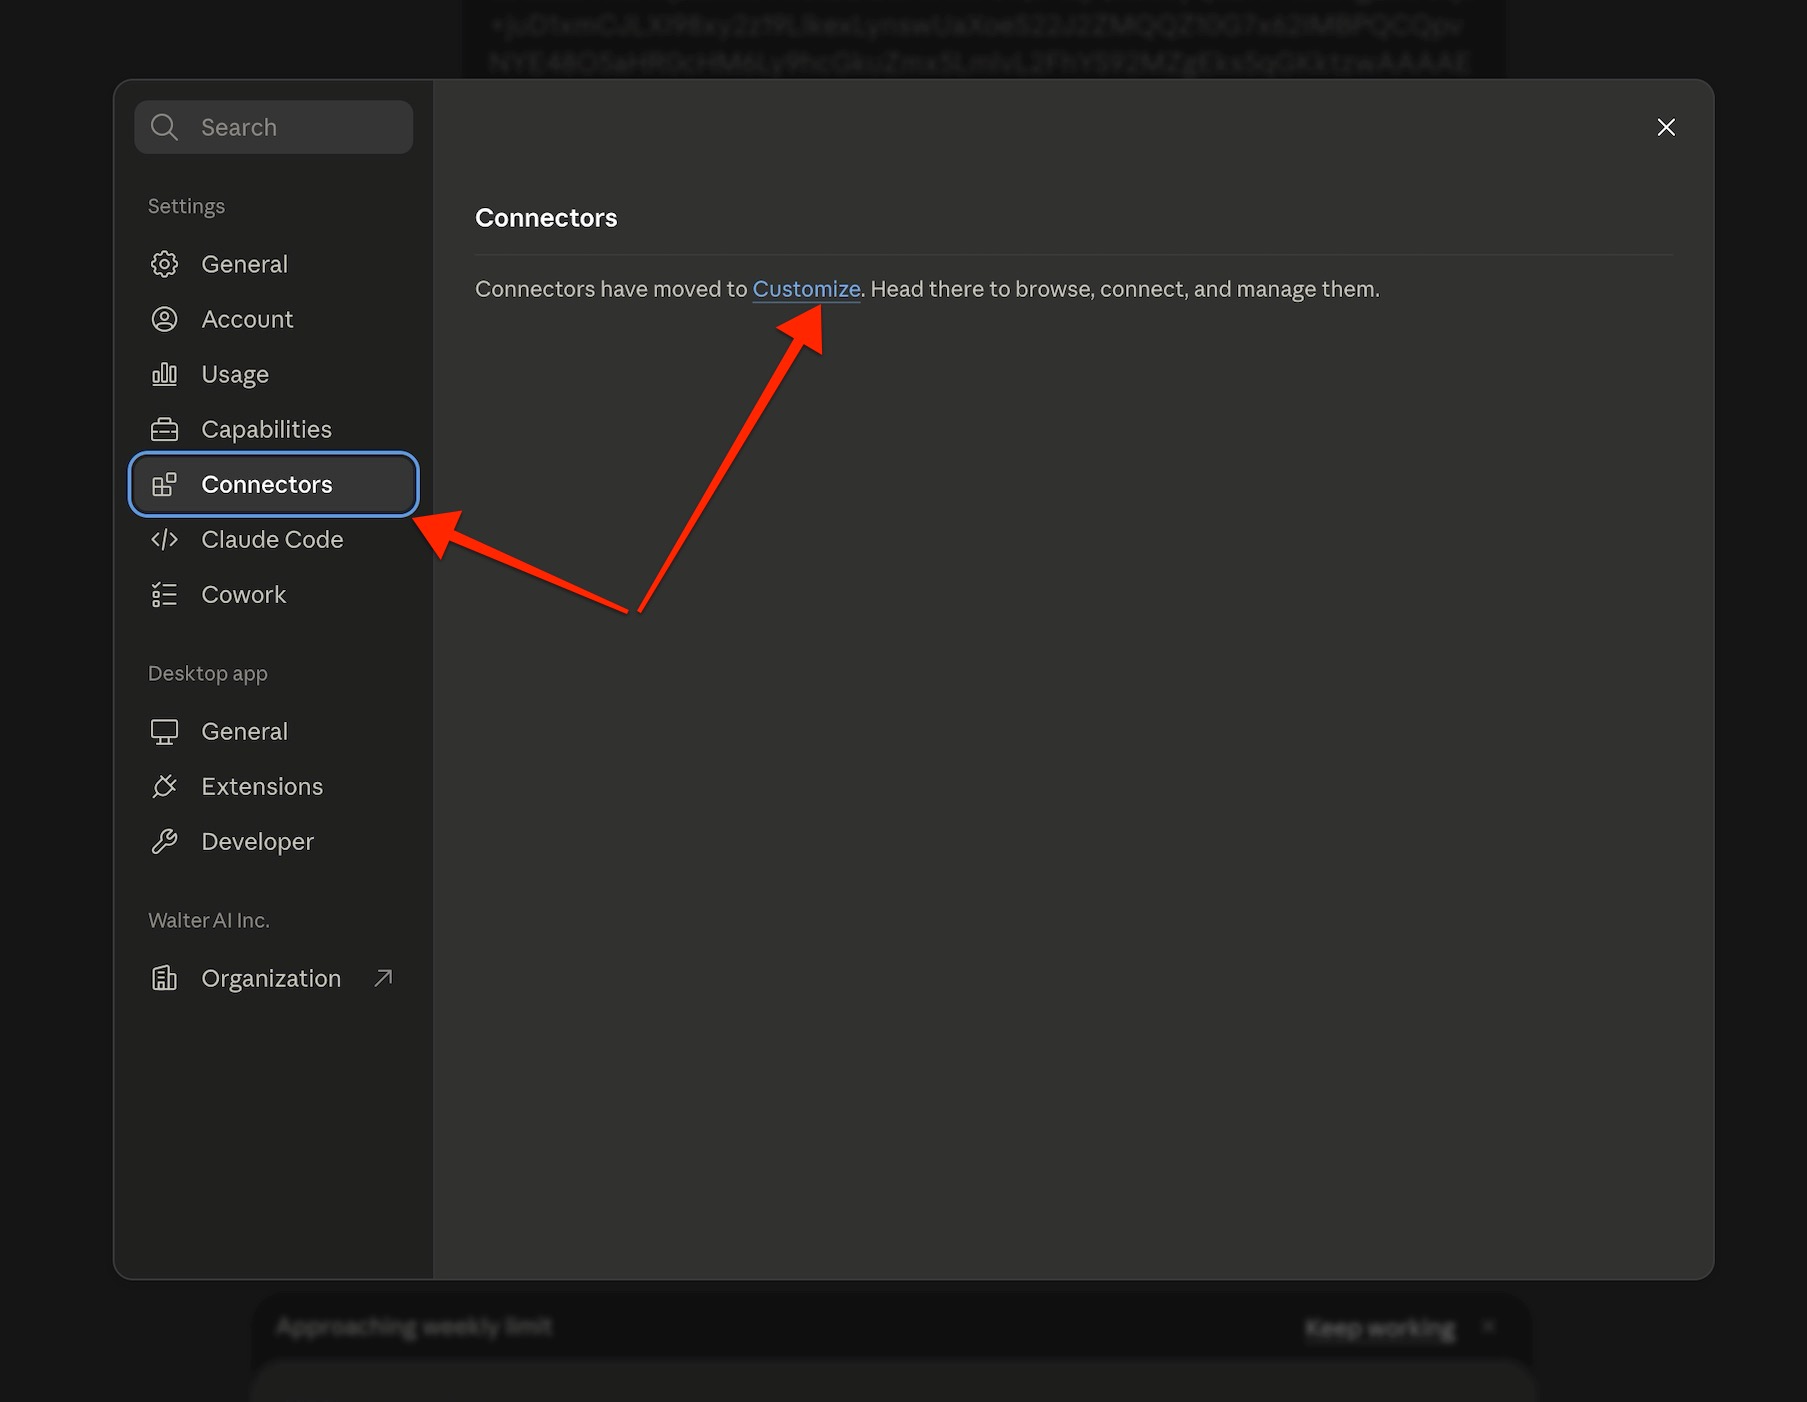Open the Capabilities settings page
This screenshot has height=1402, width=1807.
[274, 429]
